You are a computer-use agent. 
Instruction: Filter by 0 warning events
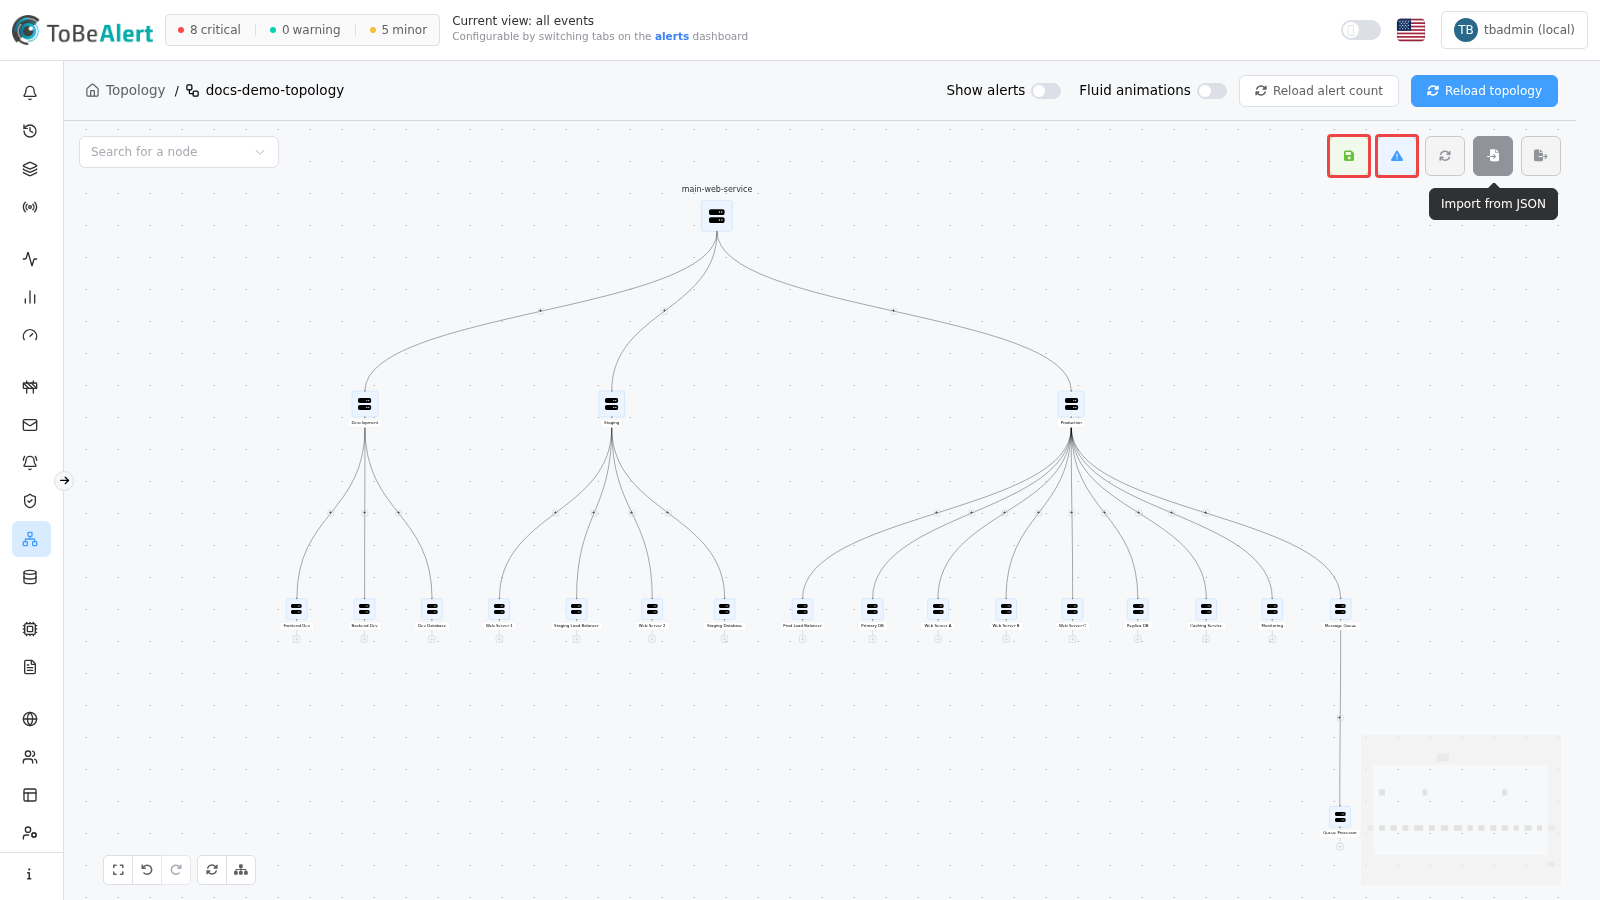coord(305,30)
